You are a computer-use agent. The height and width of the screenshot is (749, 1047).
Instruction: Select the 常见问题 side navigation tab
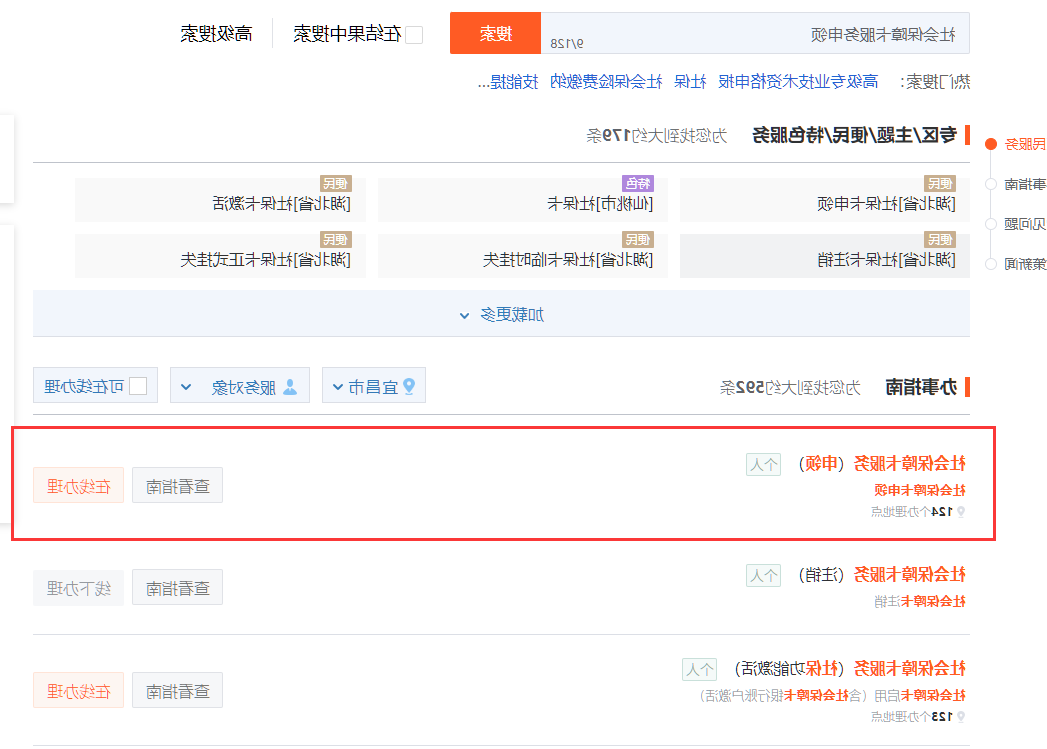pyautogui.click(x=1025, y=224)
